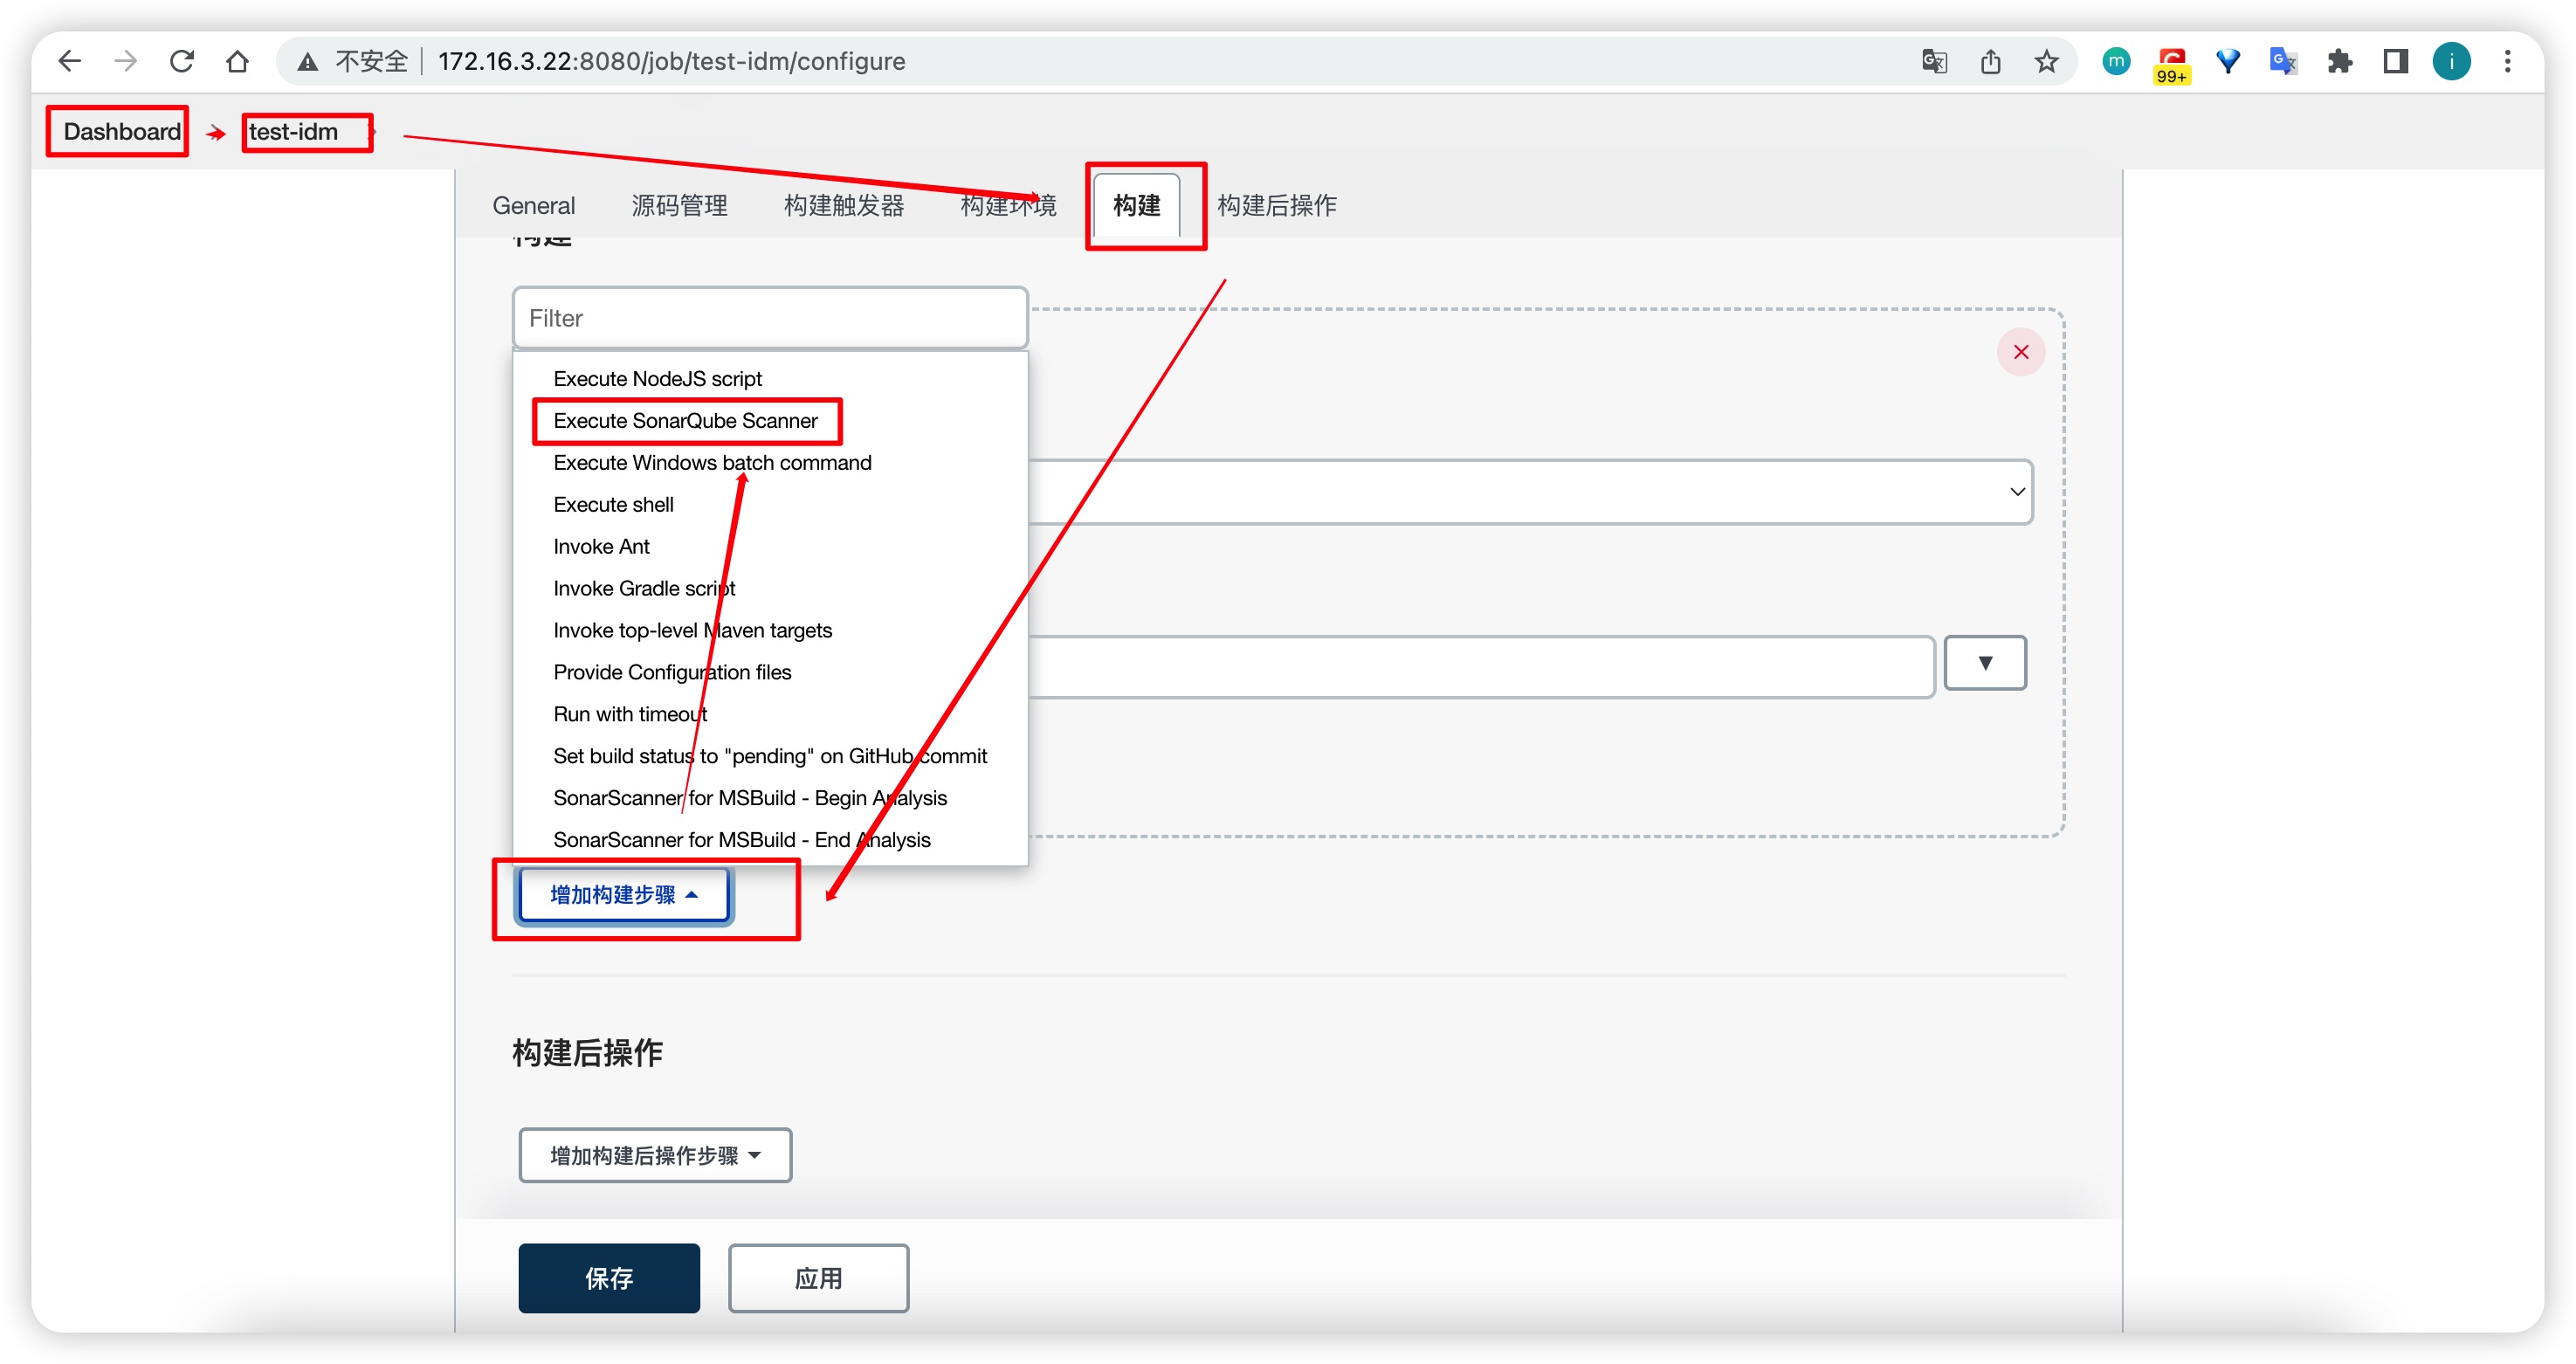This screenshot has height=1364, width=2576.
Task: Expand the 增加构建后操作步骤 dropdown
Action: 655,1155
